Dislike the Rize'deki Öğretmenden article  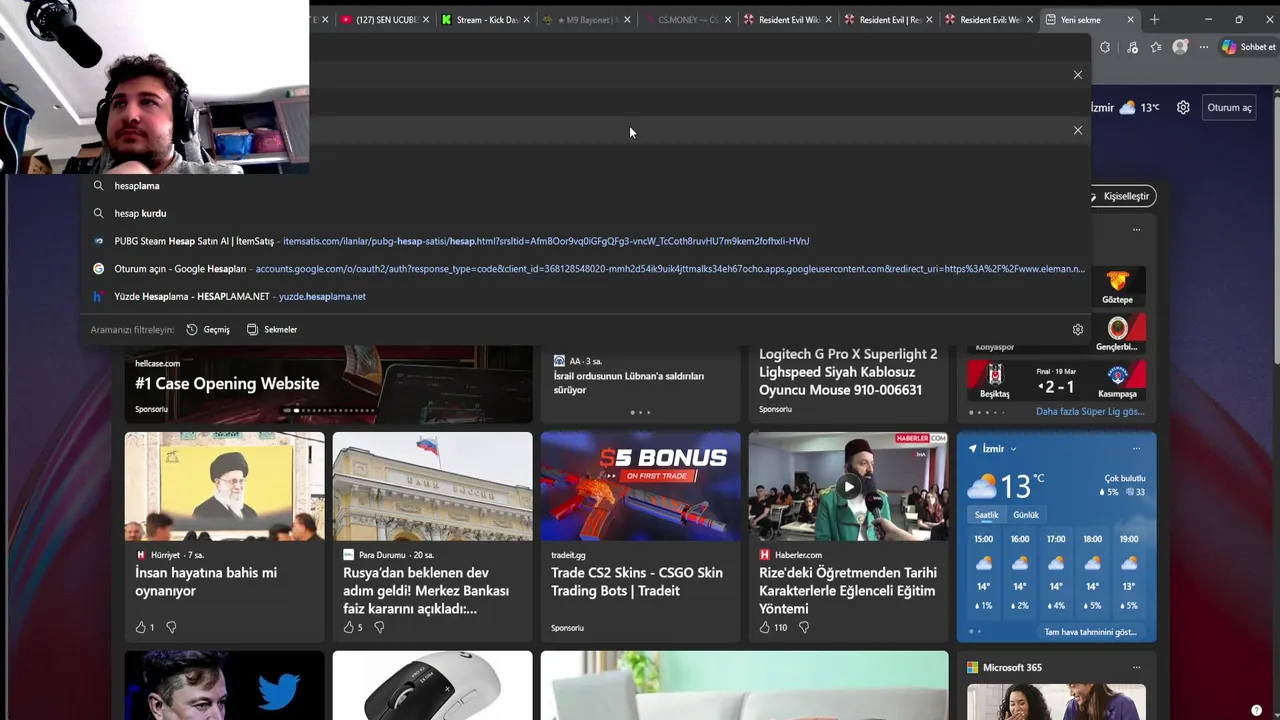[803, 627]
